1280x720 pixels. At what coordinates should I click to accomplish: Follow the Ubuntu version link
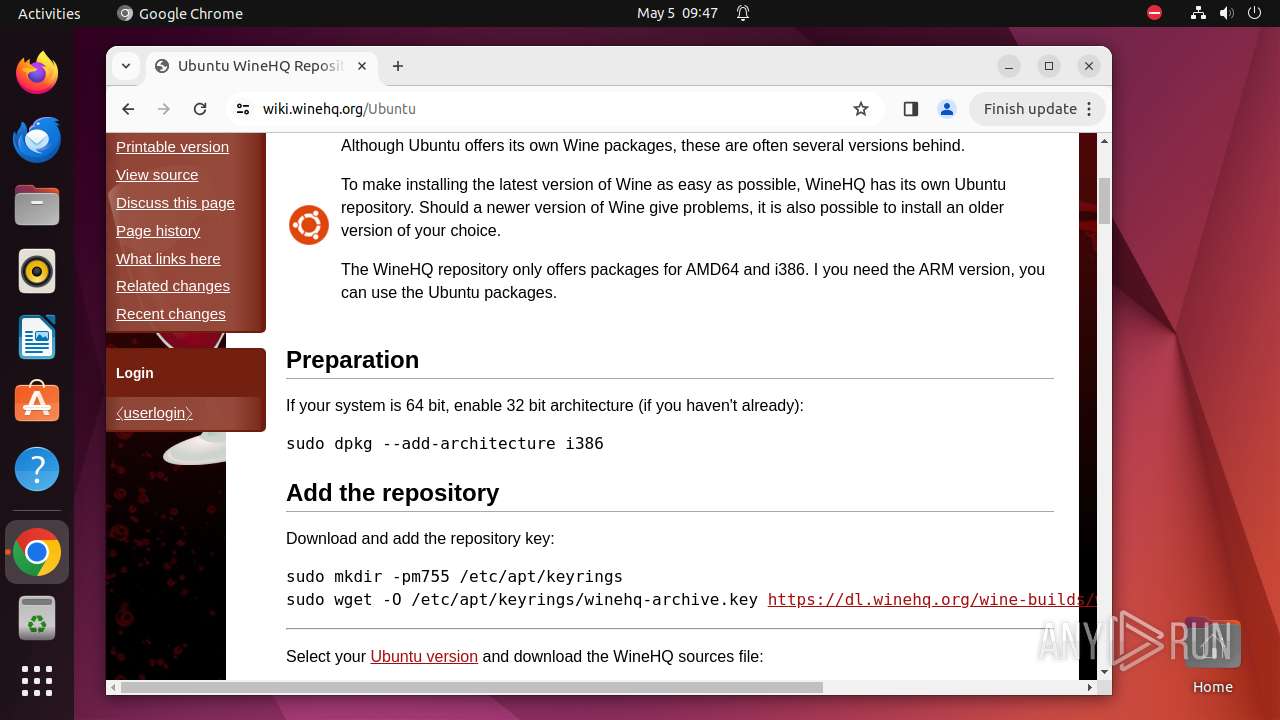pyautogui.click(x=424, y=657)
